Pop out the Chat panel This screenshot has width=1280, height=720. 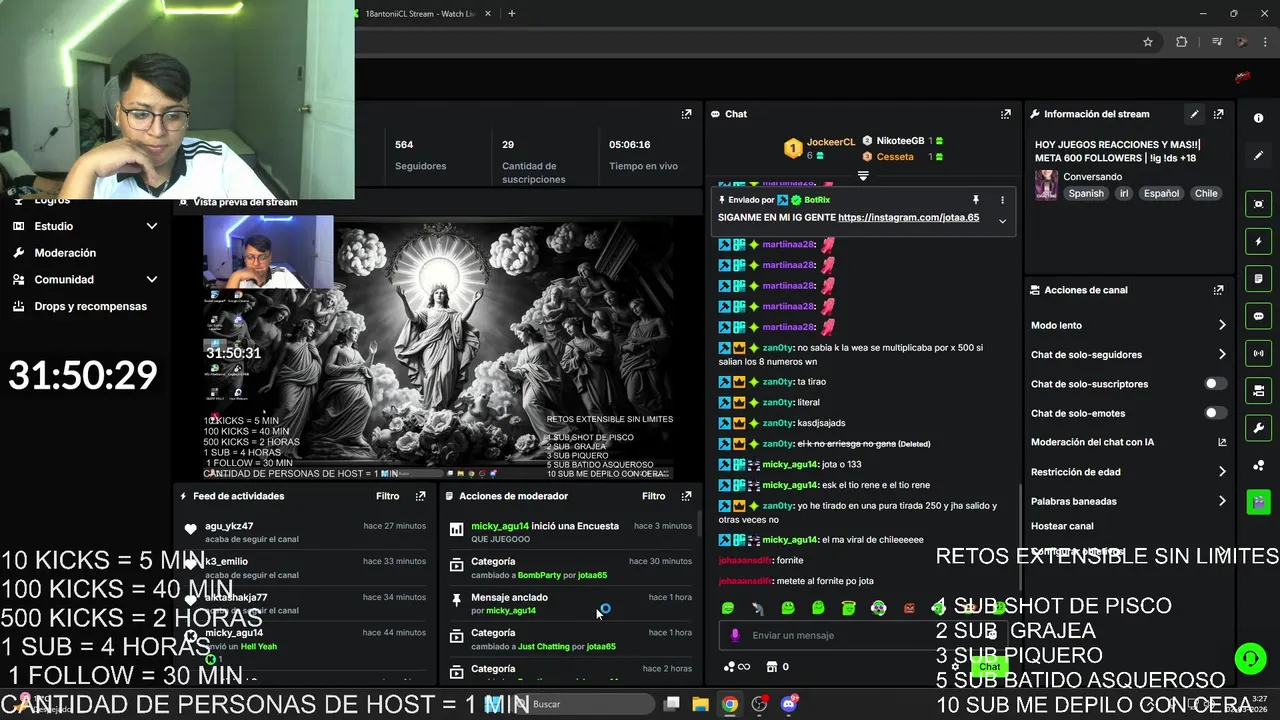click(1005, 114)
